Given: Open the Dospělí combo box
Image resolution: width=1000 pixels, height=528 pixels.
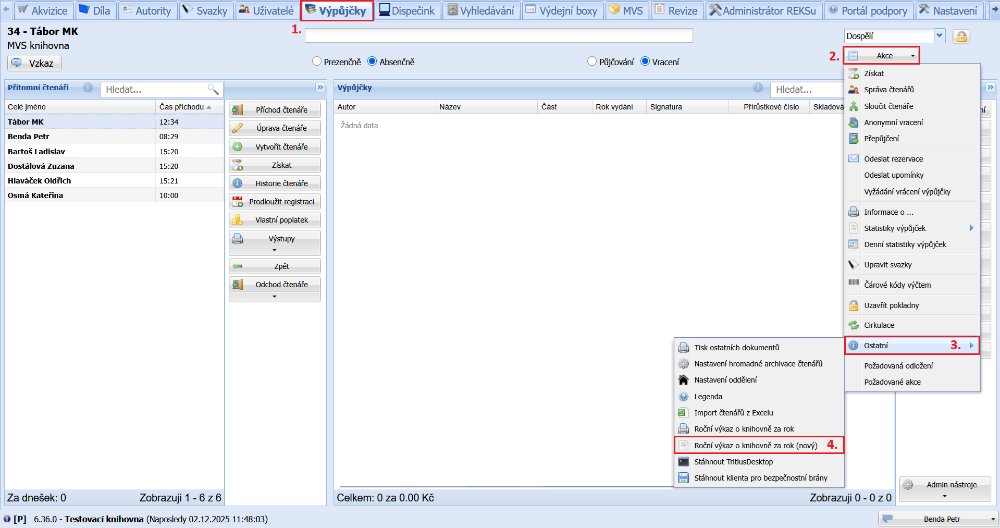Looking at the screenshot, I should 893,36.
